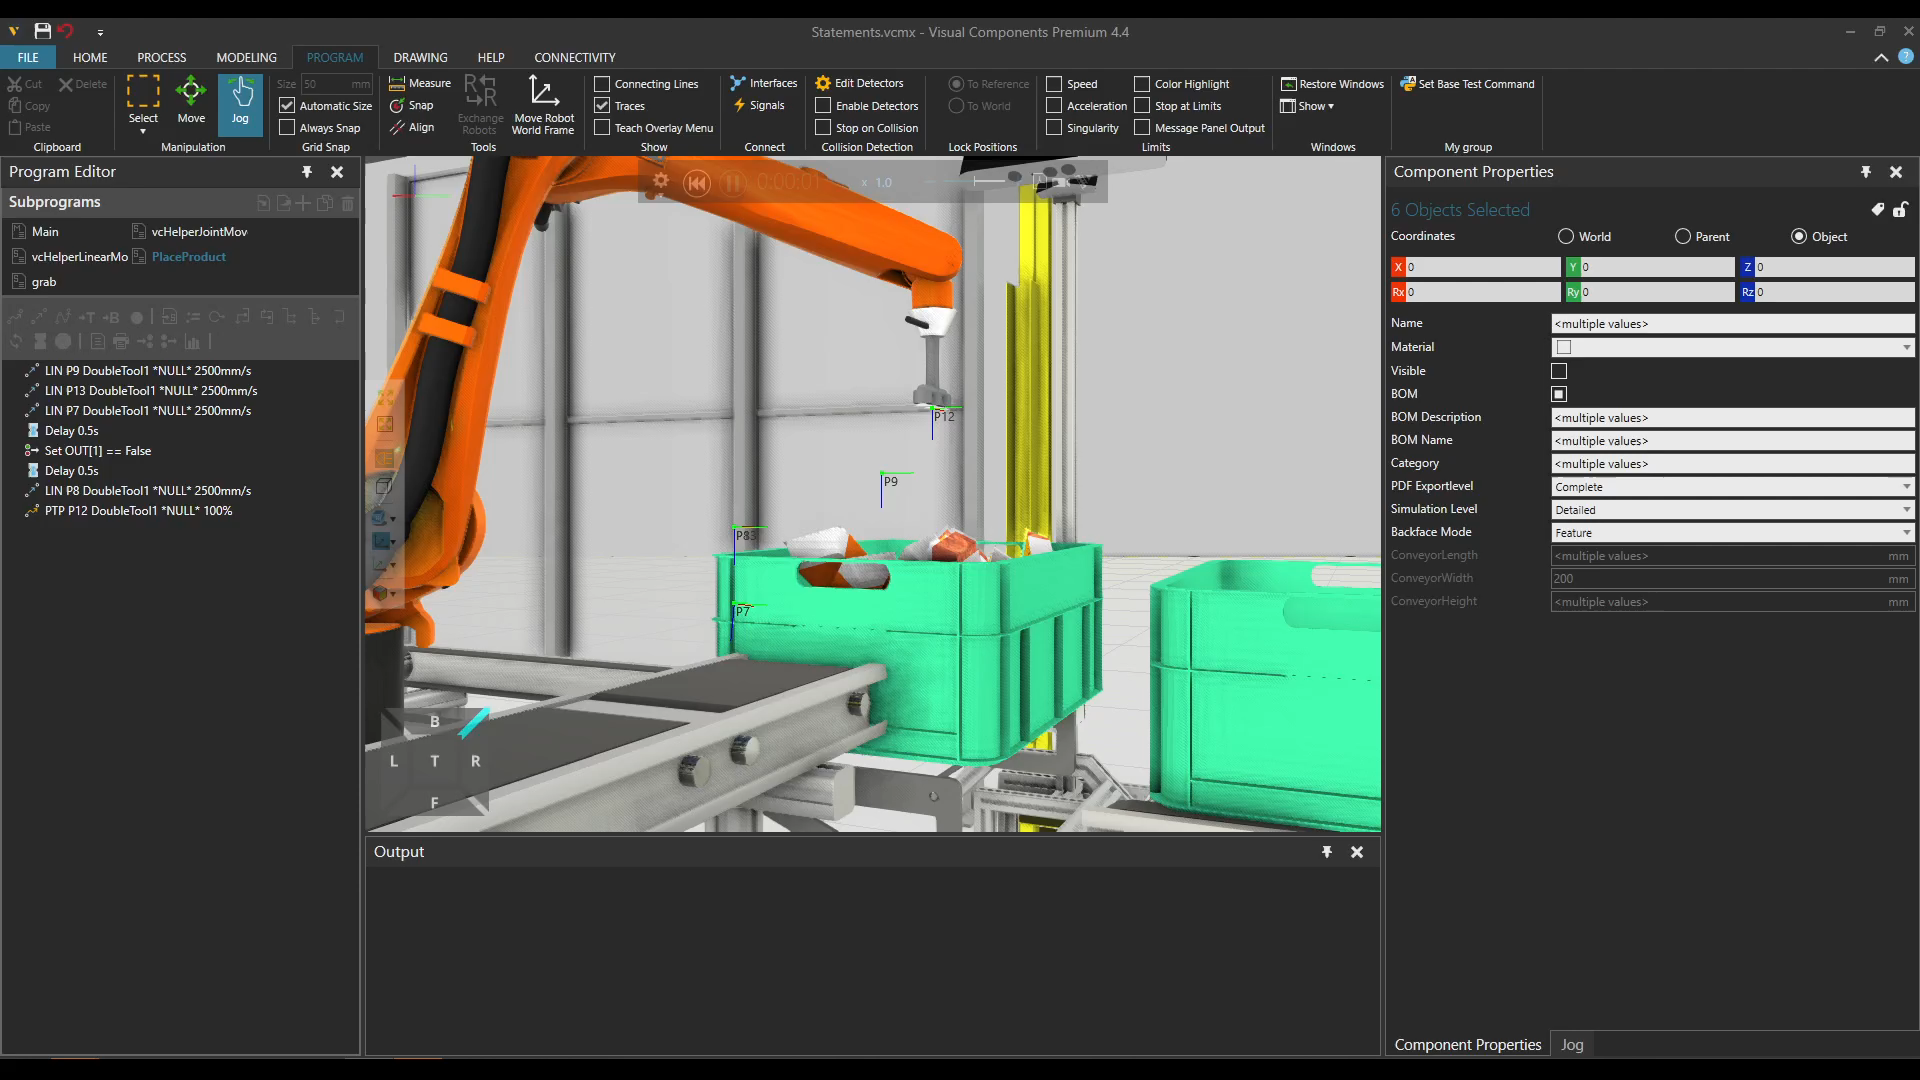Save the layout with floppy icon
1920x1080 pixels.
click(x=42, y=31)
